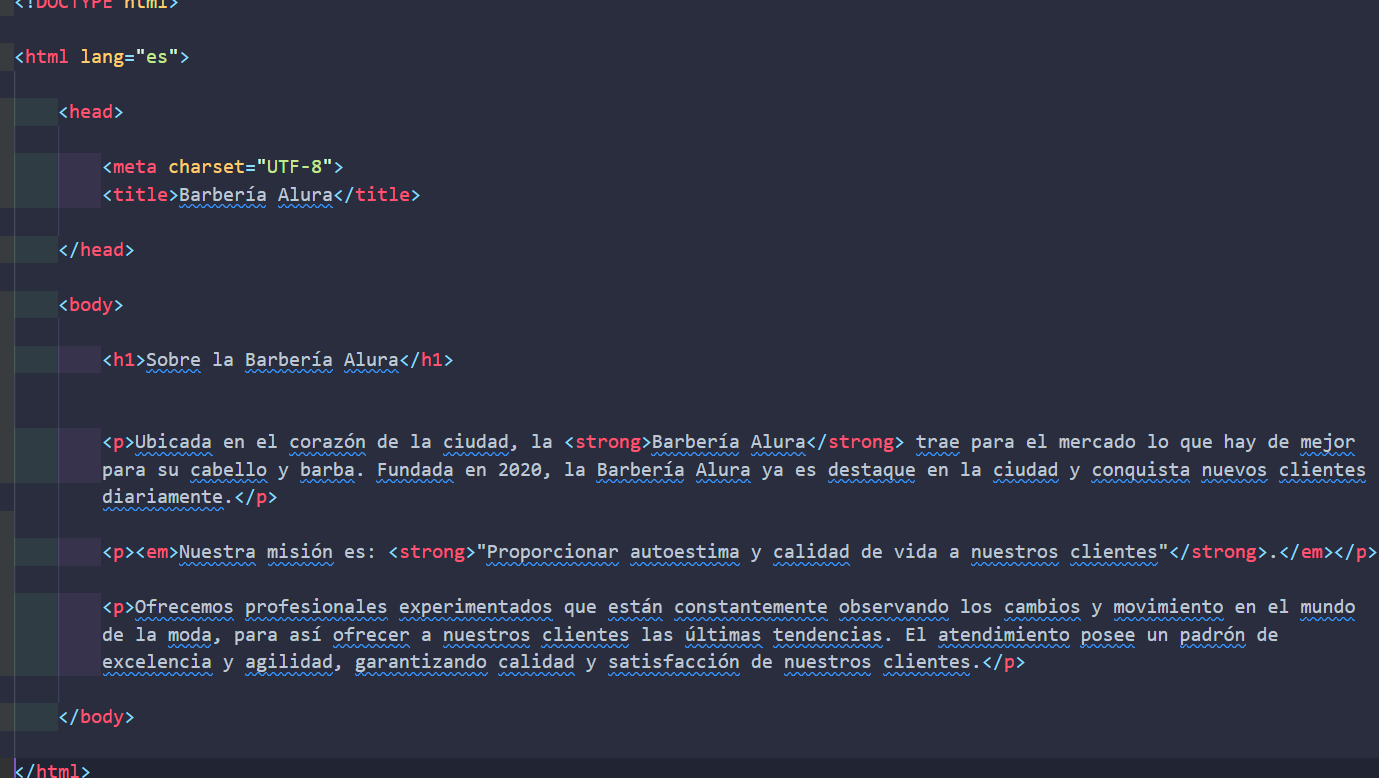This screenshot has height=778, width=1379.
Task: Click the word "constantemente"
Action: [751, 607]
